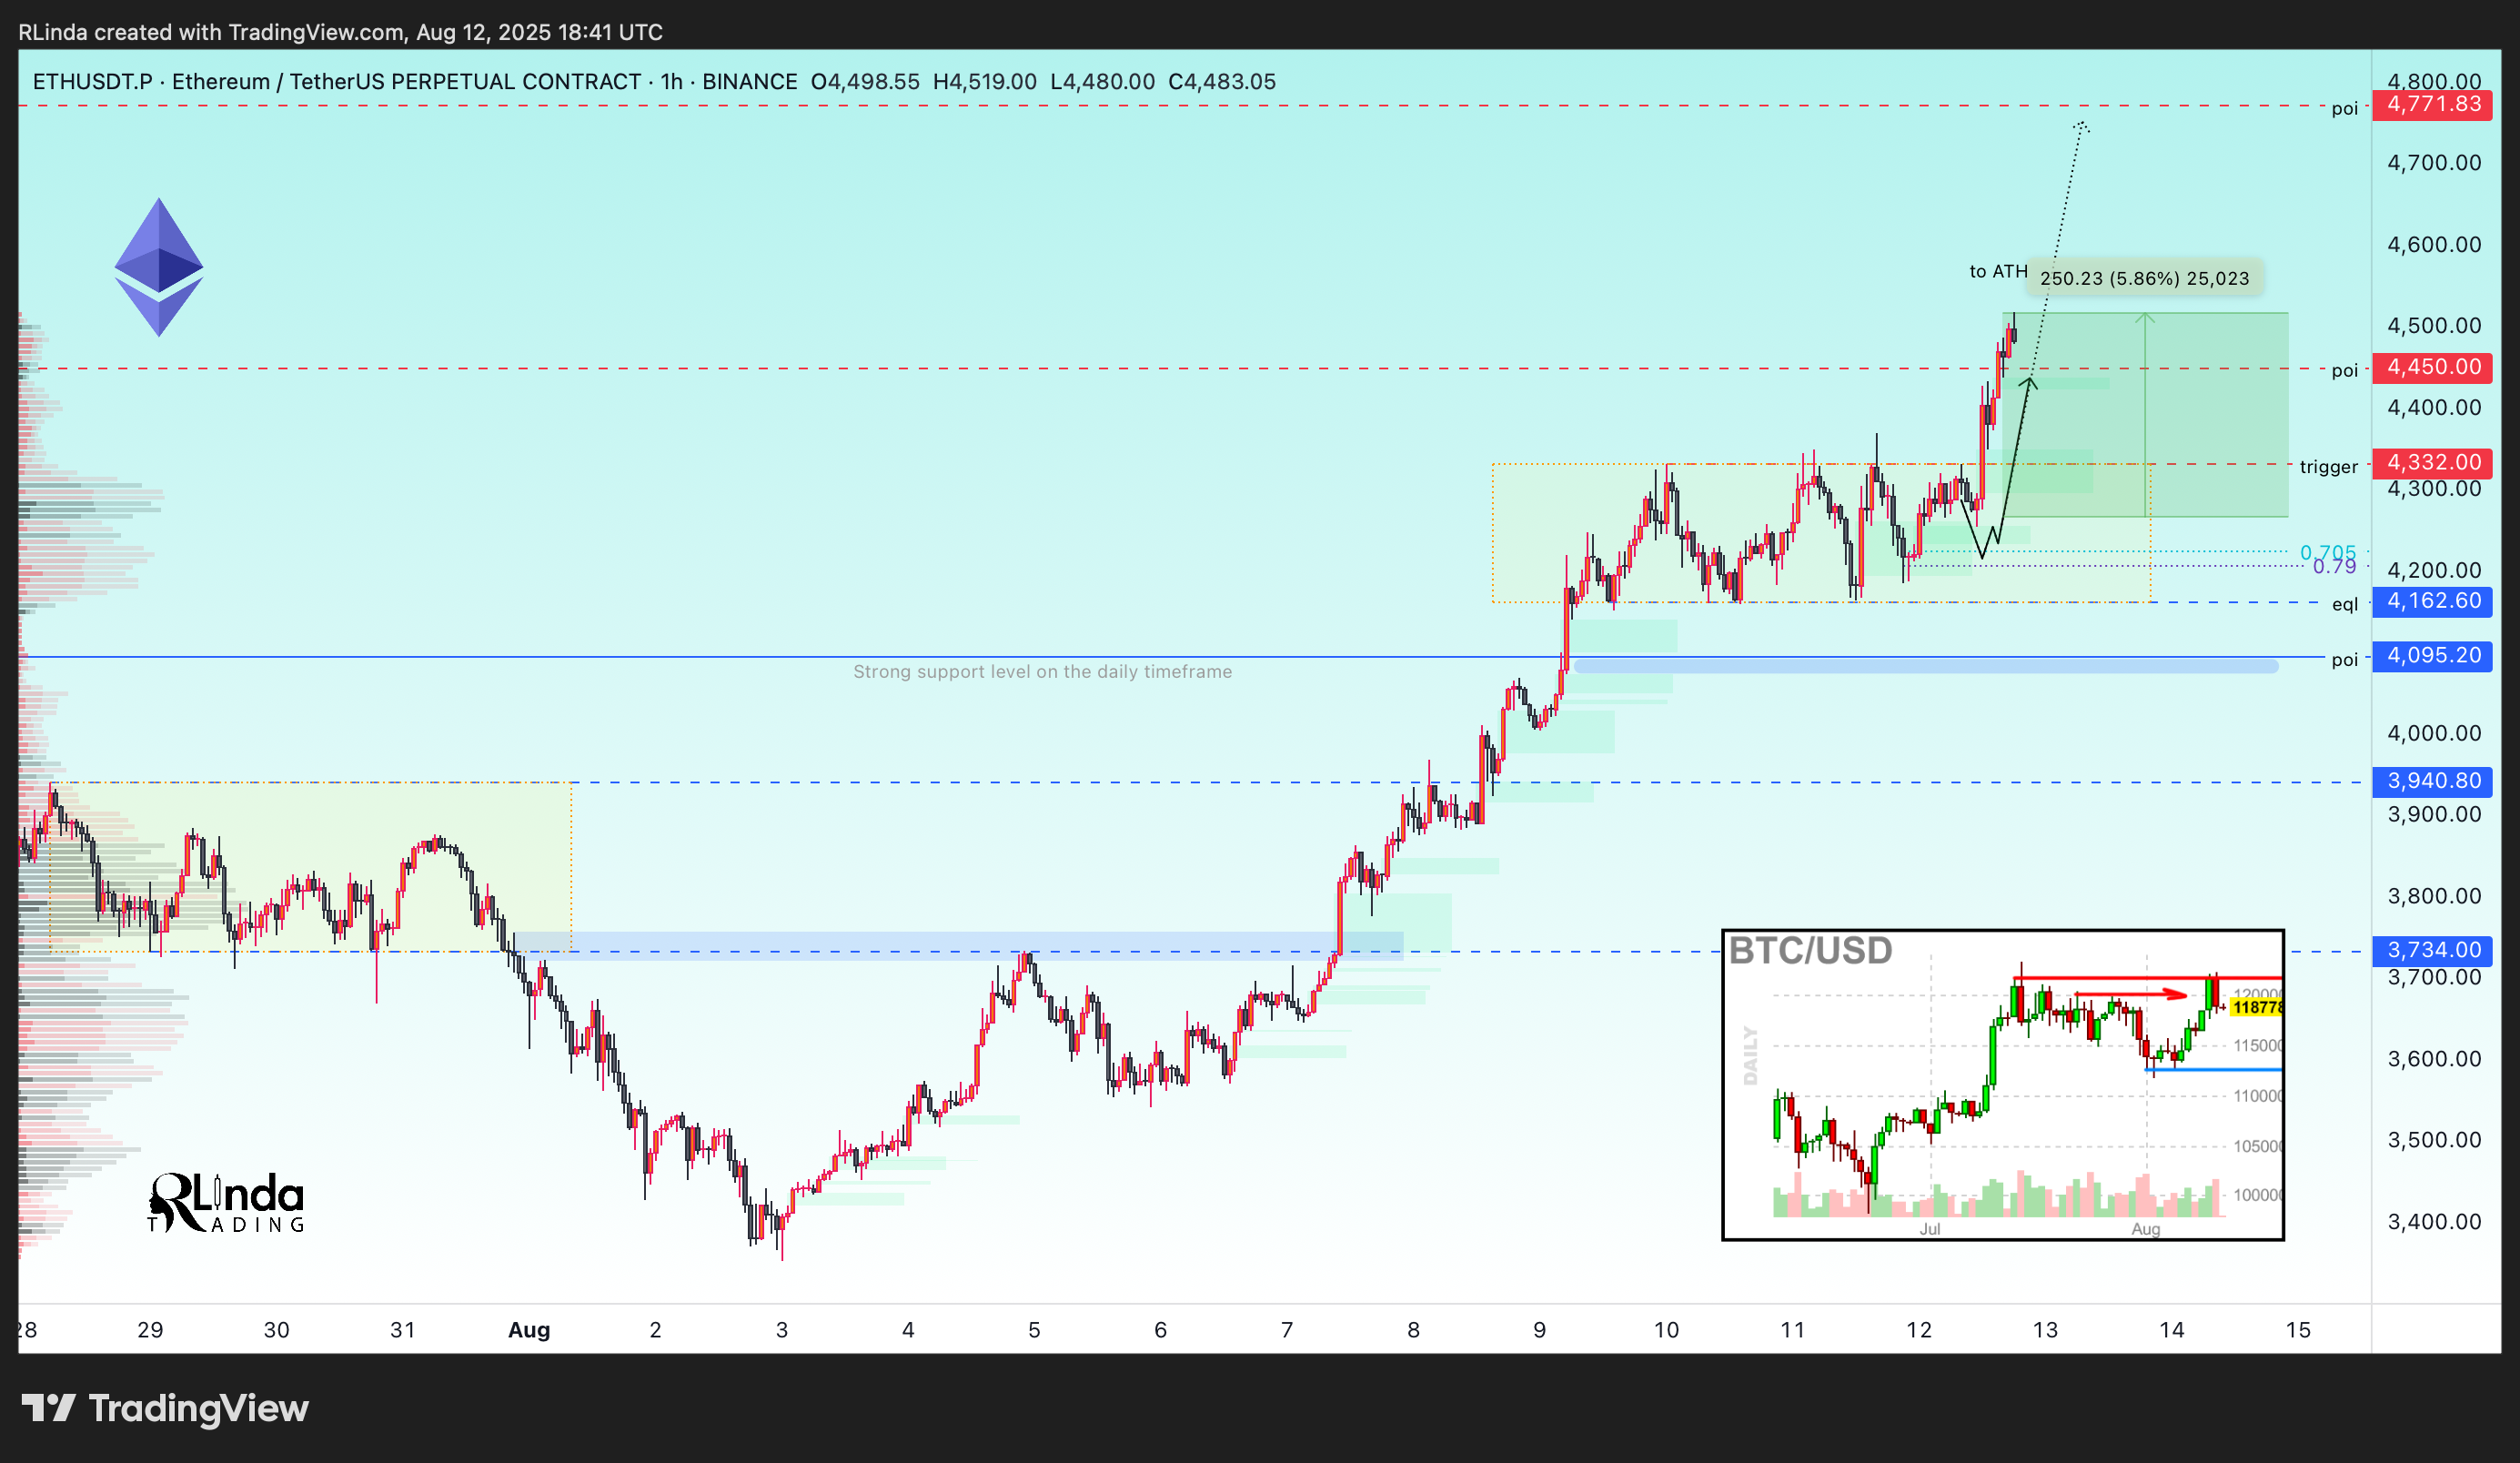This screenshot has height=1463, width=2520.
Task: Click 'Strong support level on the daily timeframe' note
Action: pyautogui.click(x=1042, y=672)
